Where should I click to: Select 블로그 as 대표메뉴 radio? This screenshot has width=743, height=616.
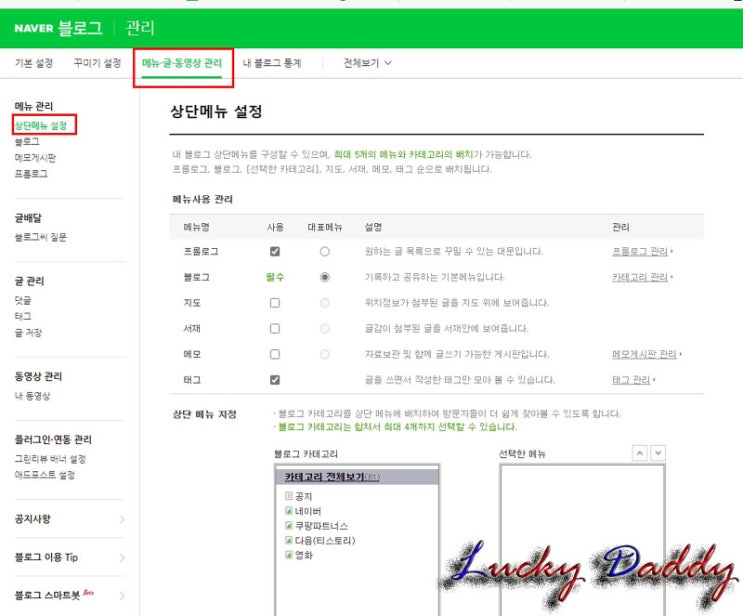[325, 277]
